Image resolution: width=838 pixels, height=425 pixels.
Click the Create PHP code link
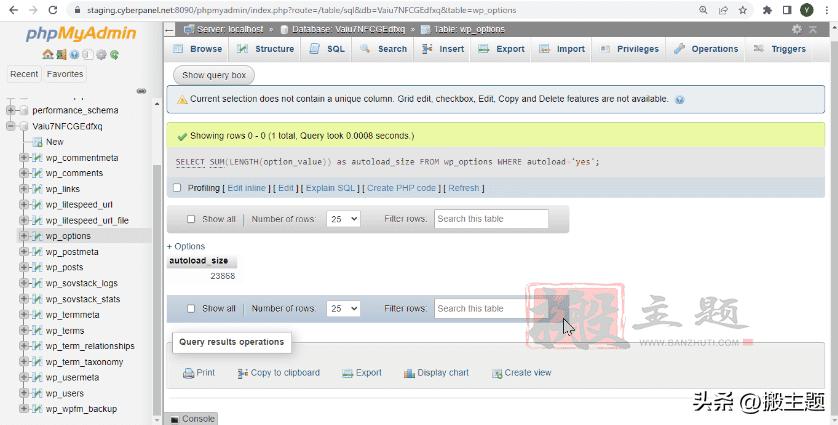coord(401,188)
